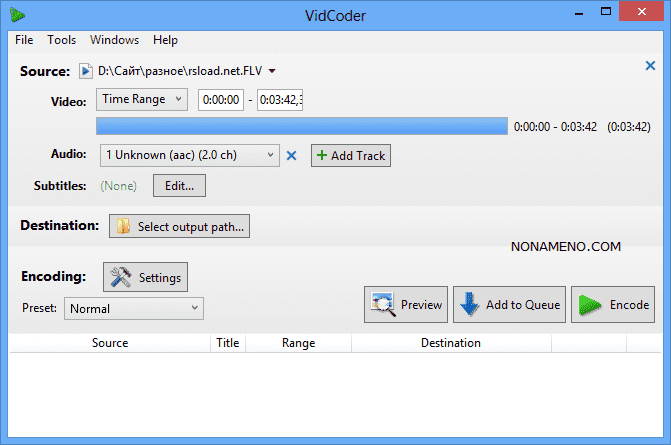Viewport: 671px width, 445px height.
Task: Click the Preview magnifier button
Action: pos(406,305)
